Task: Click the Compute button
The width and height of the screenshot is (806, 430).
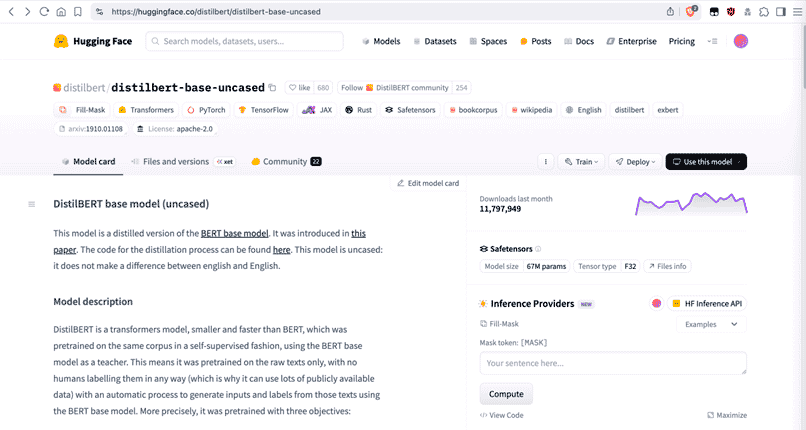Action: pyautogui.click(x=506, y=394)
